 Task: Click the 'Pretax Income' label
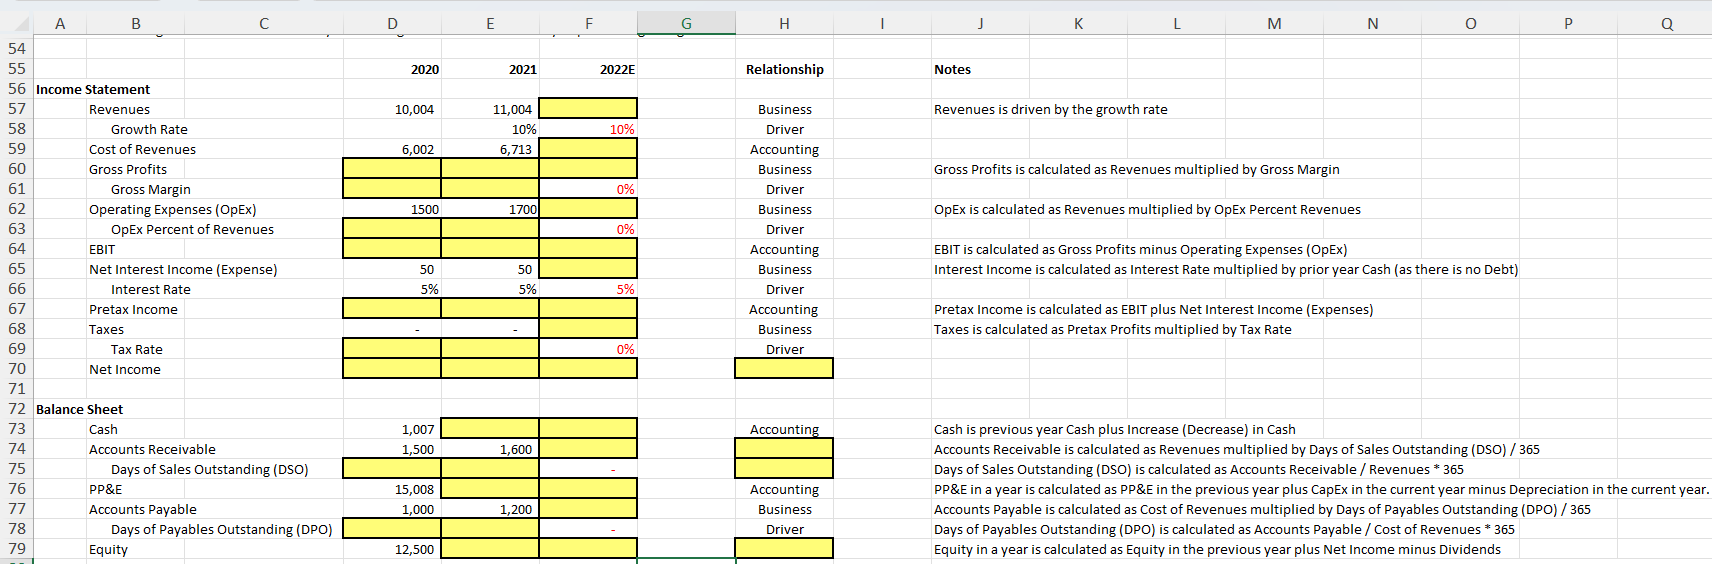click(x=133, y=309)
